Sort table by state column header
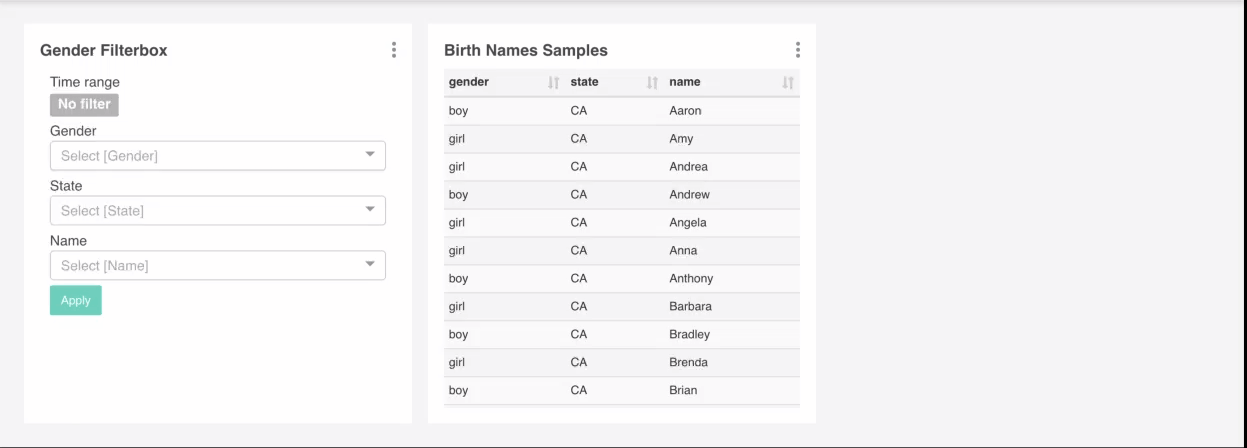The width and height of the screenshot is (1247, 448). (x=585, y=82)
